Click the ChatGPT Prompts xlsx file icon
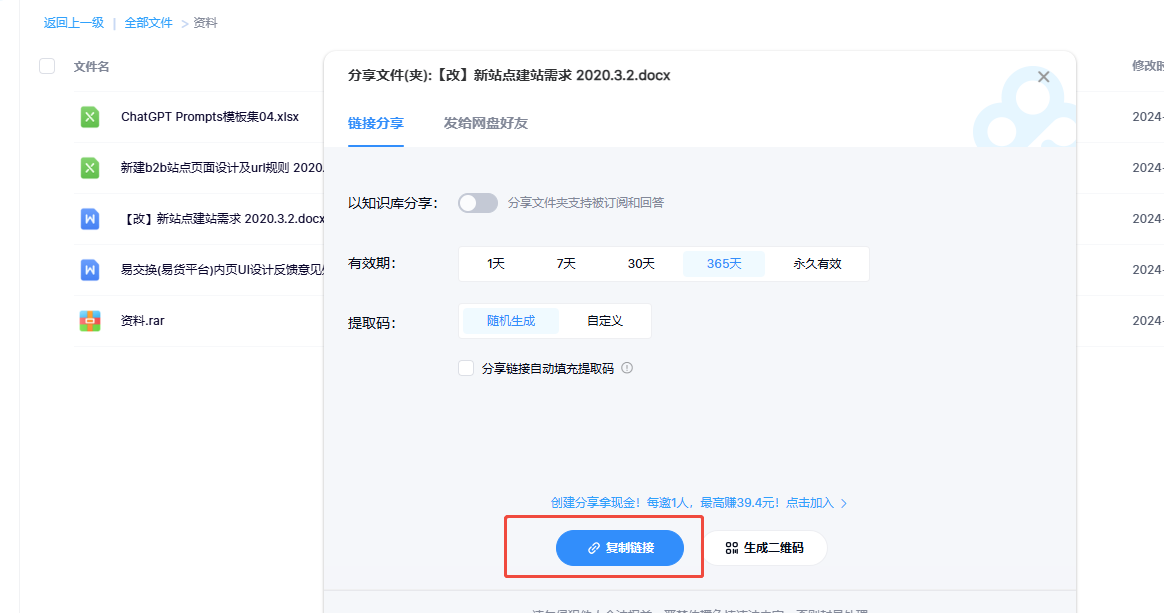 90,117
